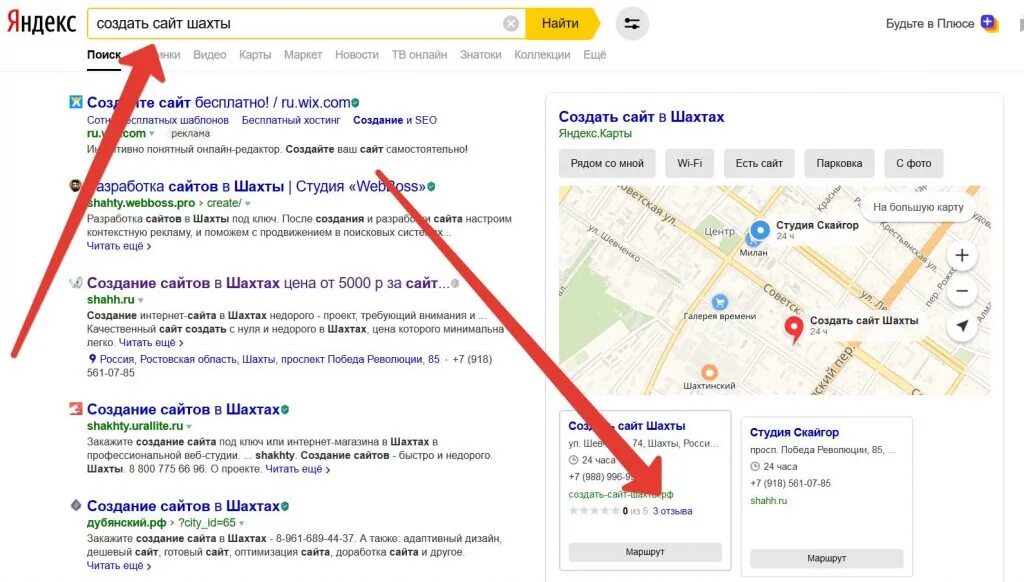Image resolution: width=1024 pixels, height=582 pixels.
Task: Open the Коллекции tab
Action: click(542, 55)
